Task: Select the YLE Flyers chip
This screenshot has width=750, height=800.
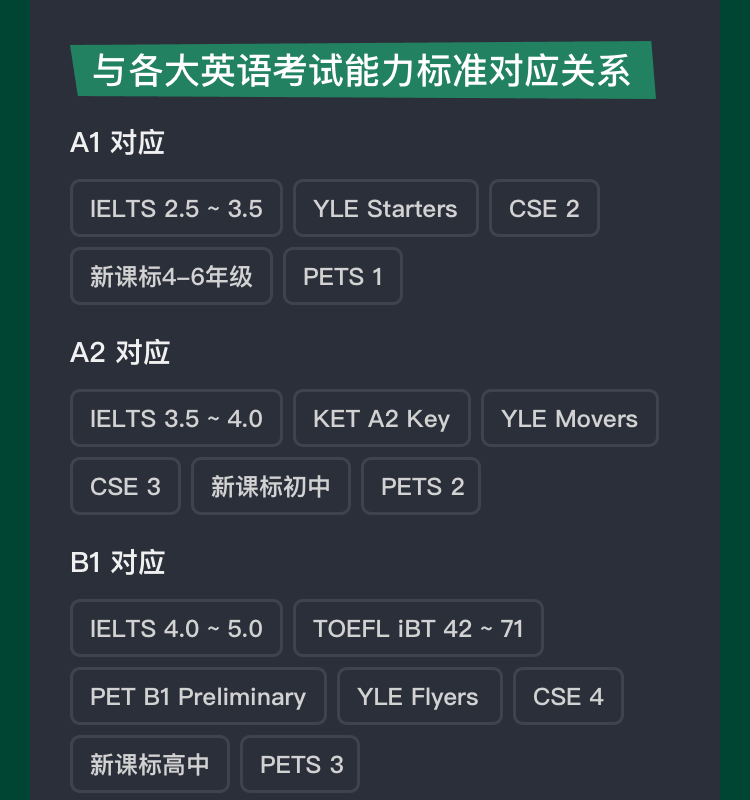Action: click(418, 696)
